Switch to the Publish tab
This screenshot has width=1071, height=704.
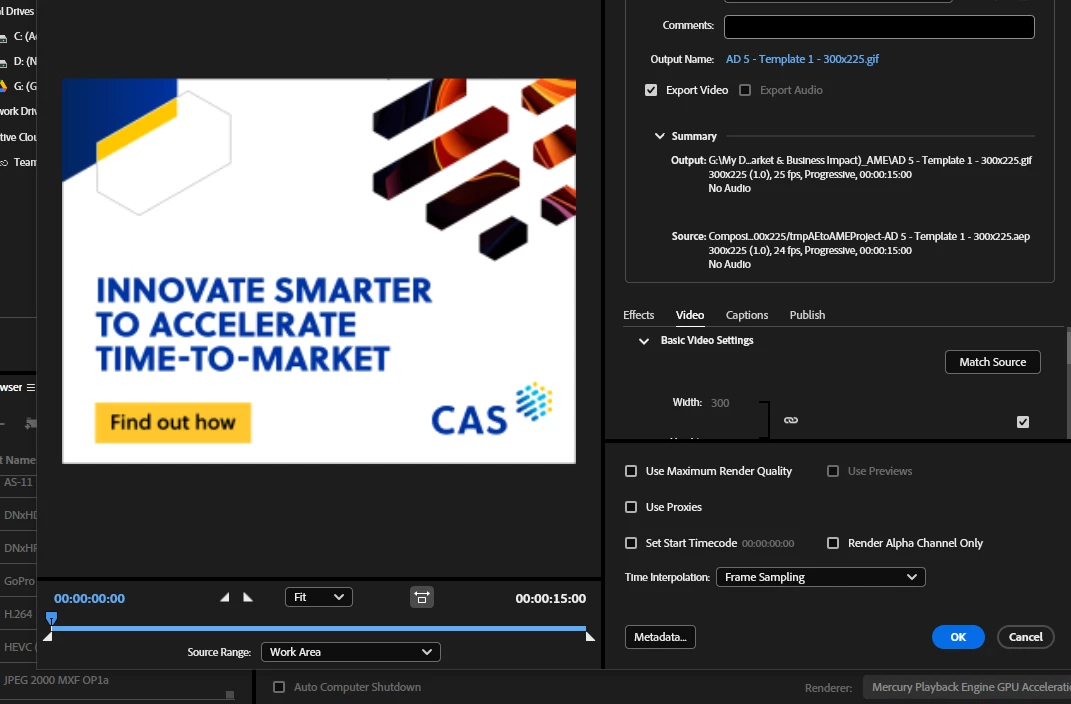pos(807,315)
